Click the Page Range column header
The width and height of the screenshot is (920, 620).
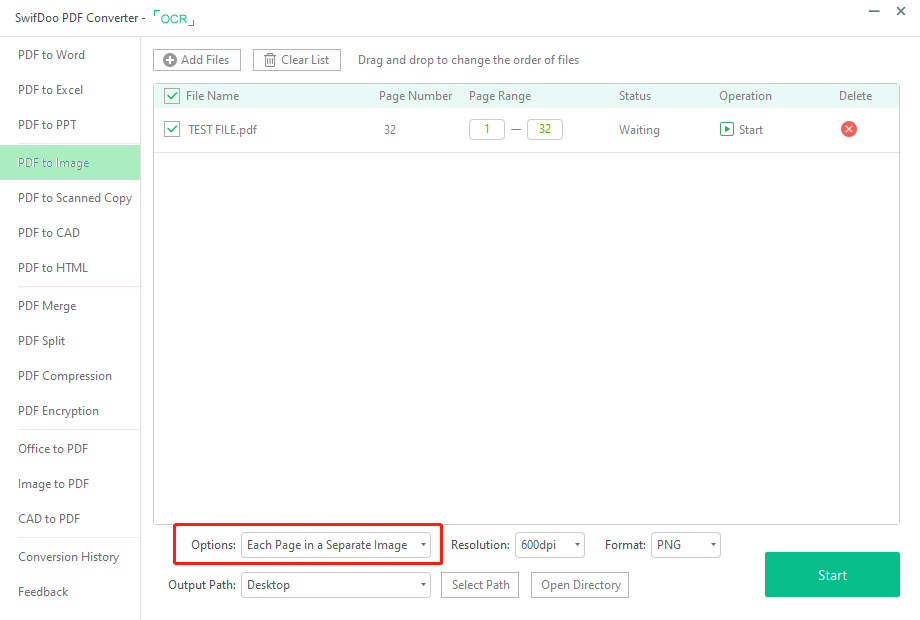(500, 96)
